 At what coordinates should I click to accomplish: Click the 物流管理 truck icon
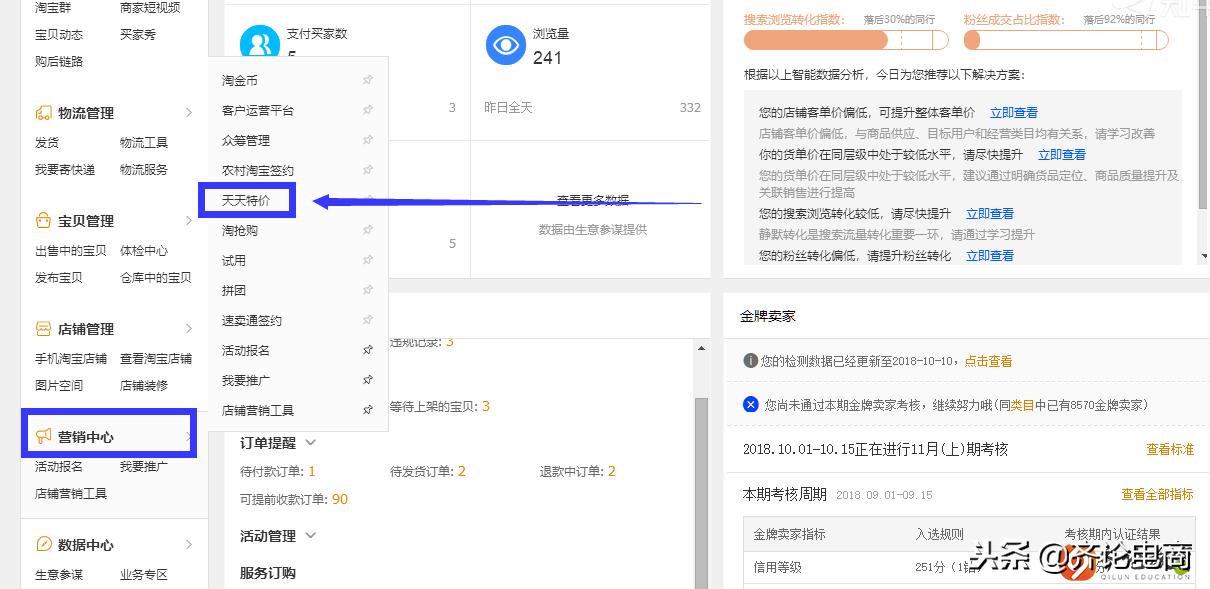tap(43, 113)
